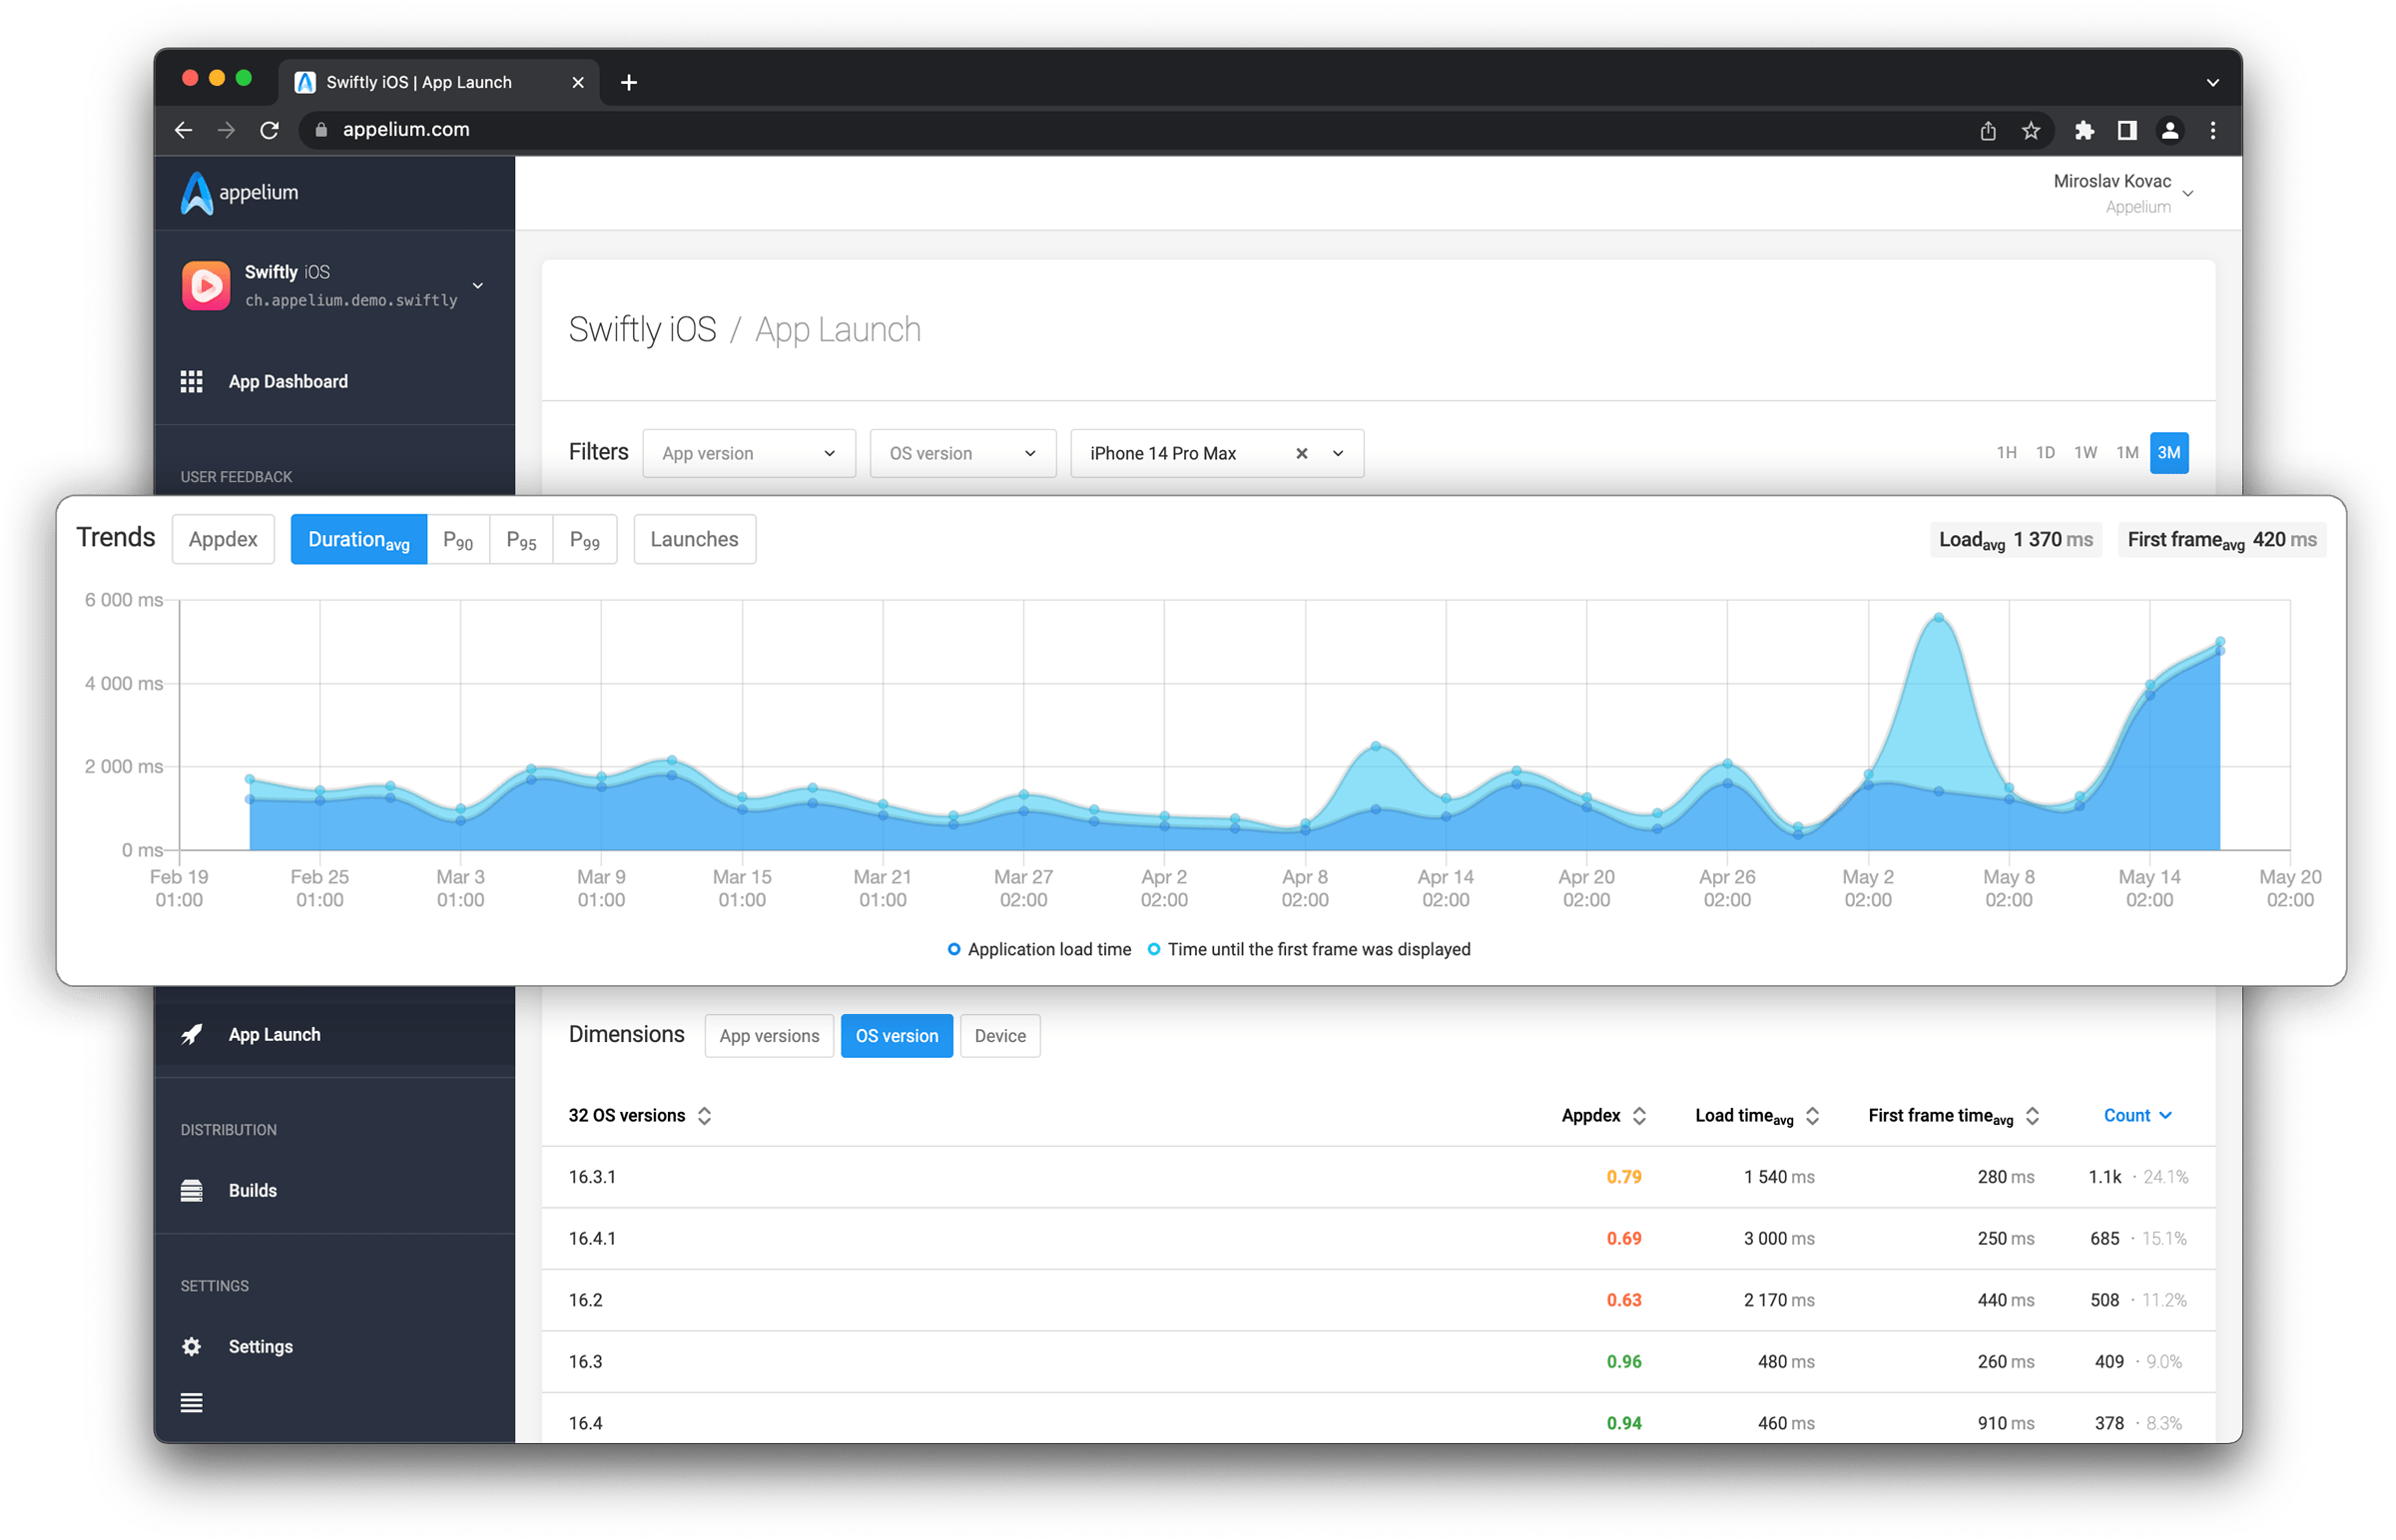The height and width of the screenshot is (1540, 2396).
Task: Switch Trends to Launches
Action: click(694, 539)
